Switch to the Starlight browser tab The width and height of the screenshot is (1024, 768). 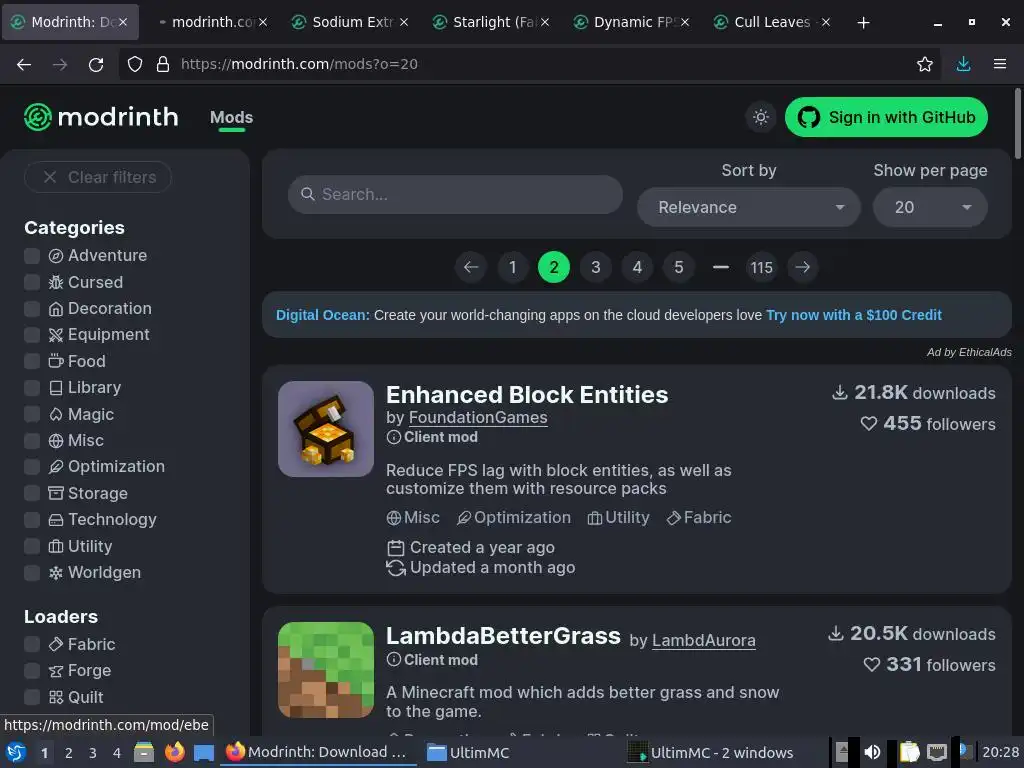490,22
